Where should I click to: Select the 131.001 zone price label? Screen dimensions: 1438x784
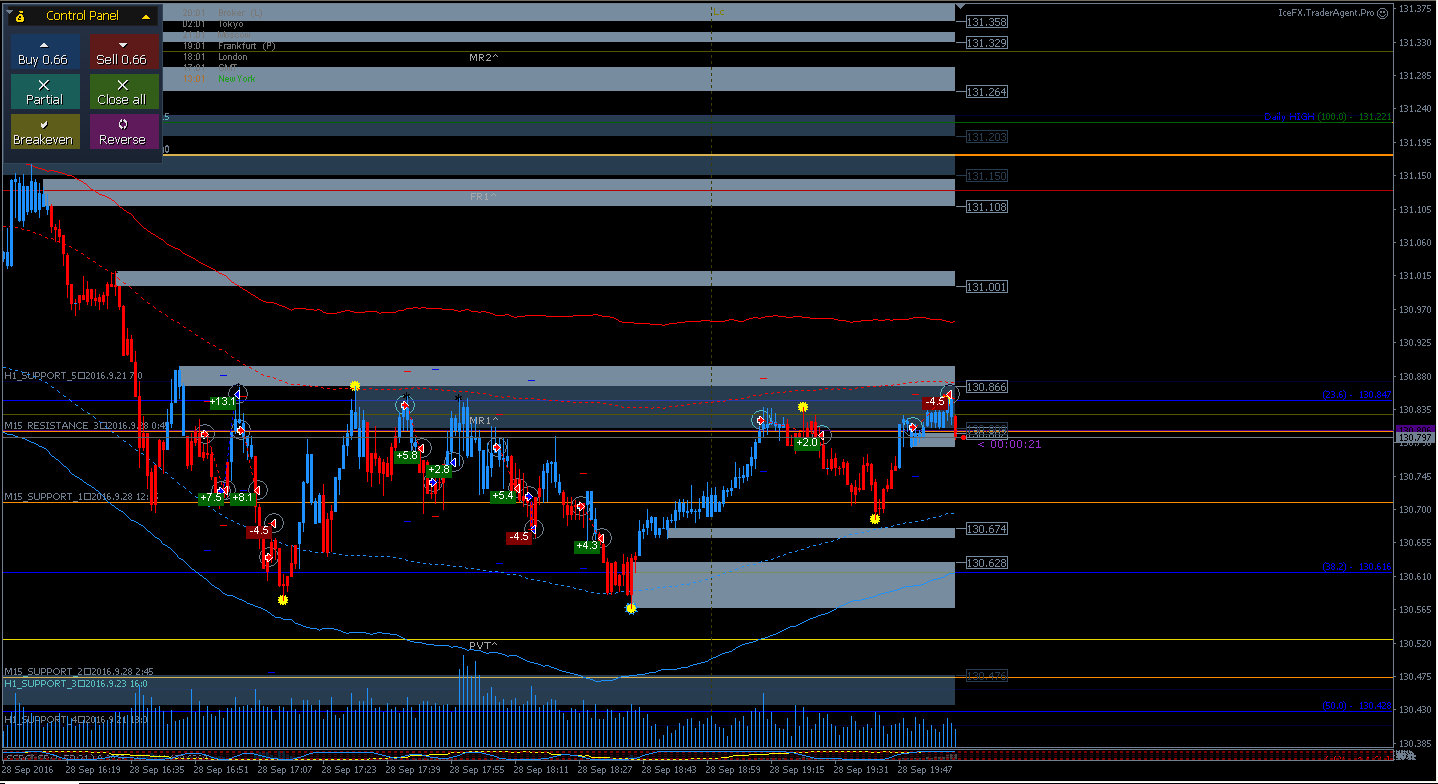(987, 287)
